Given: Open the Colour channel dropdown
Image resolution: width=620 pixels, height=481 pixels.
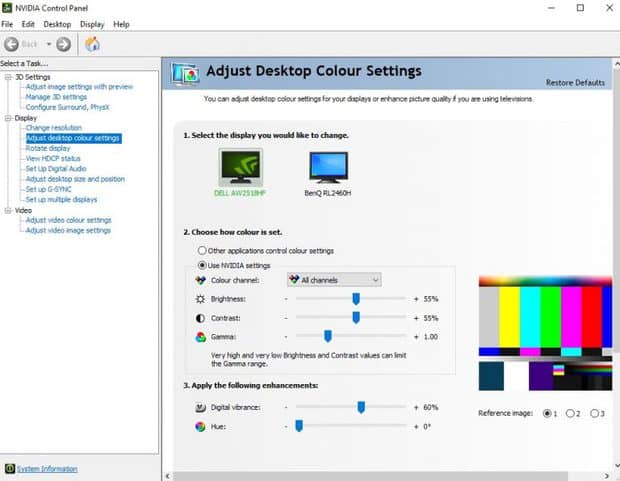Looking at the screenshot, I should 333,280.
